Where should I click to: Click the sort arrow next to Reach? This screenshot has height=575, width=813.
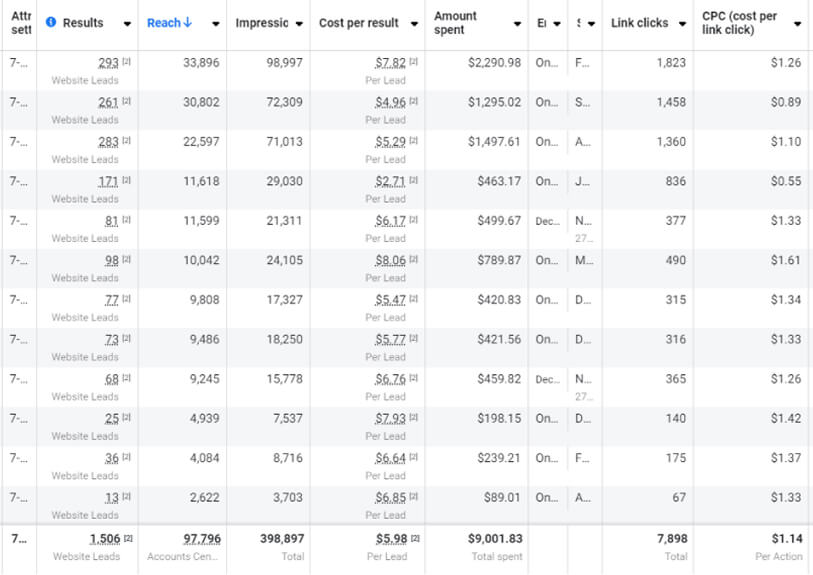[187, 22]
